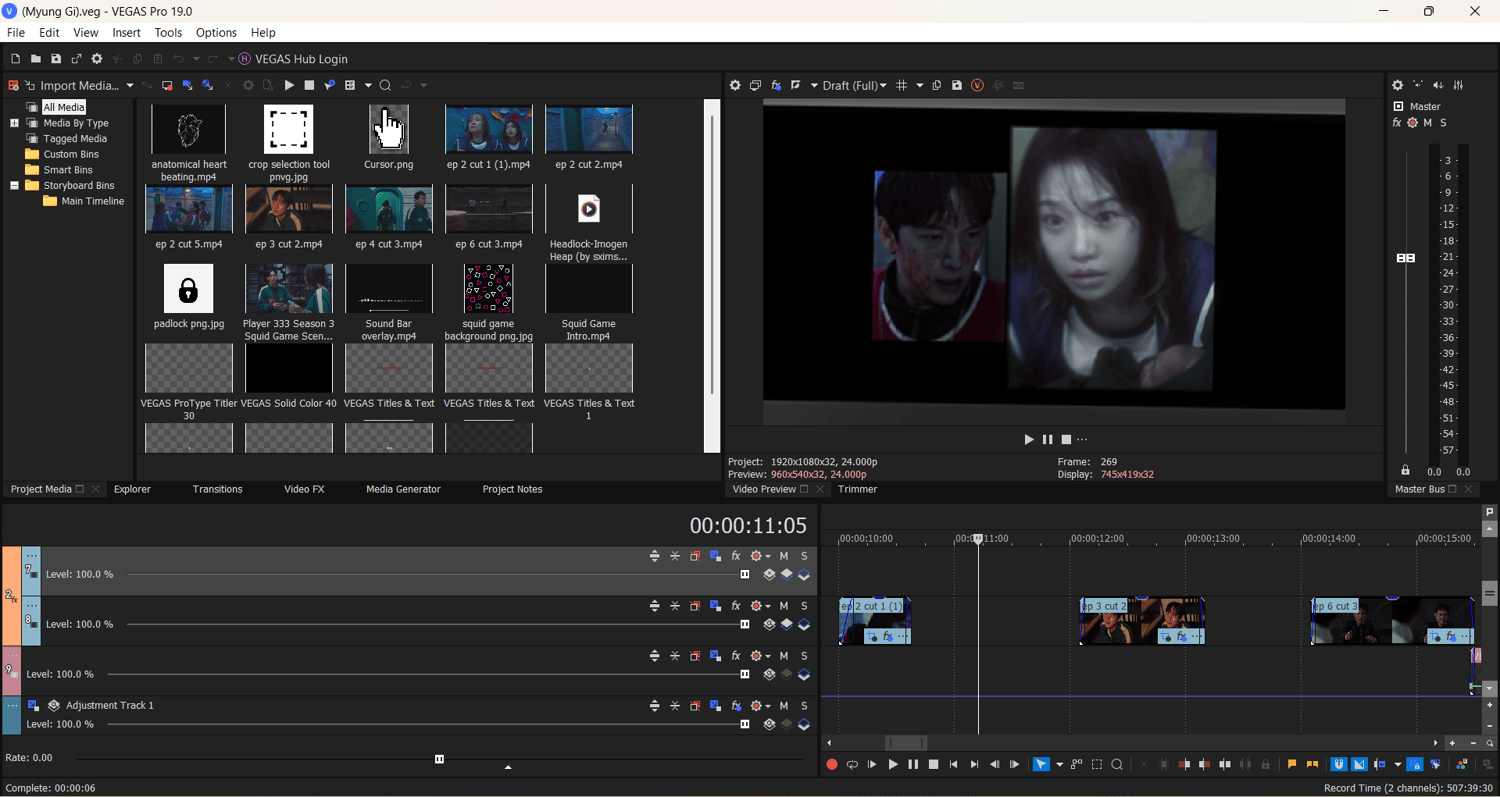Insert a marker on the timeline
Screen dimensions: 1500x797
pos(1292,765)
